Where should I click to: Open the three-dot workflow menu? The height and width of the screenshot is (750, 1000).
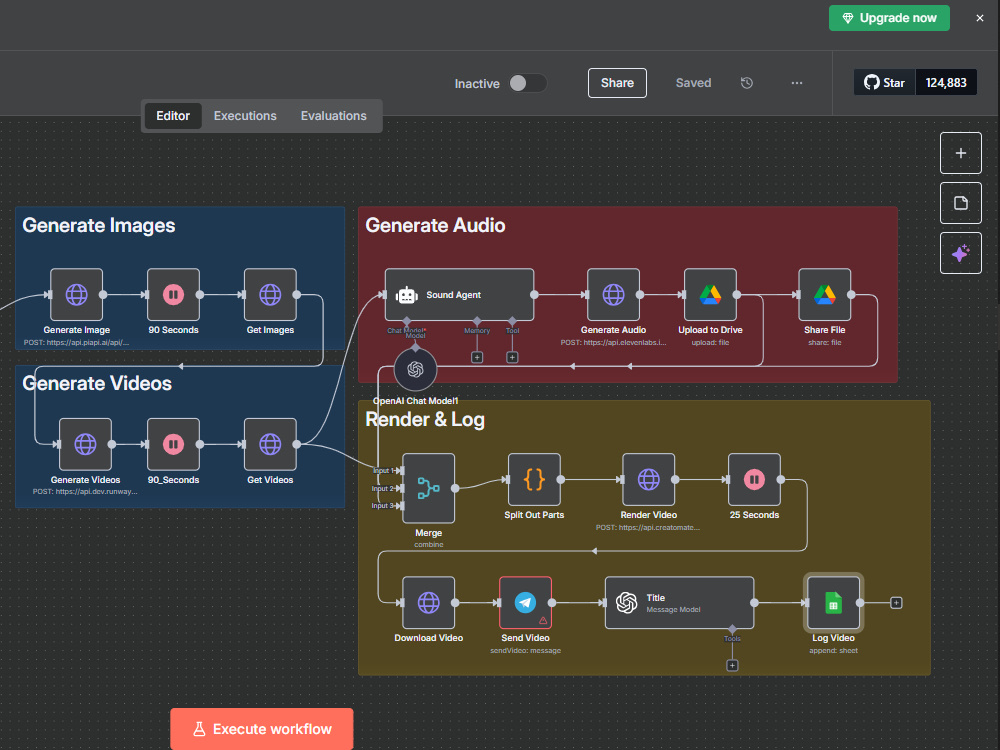(797, 83)
